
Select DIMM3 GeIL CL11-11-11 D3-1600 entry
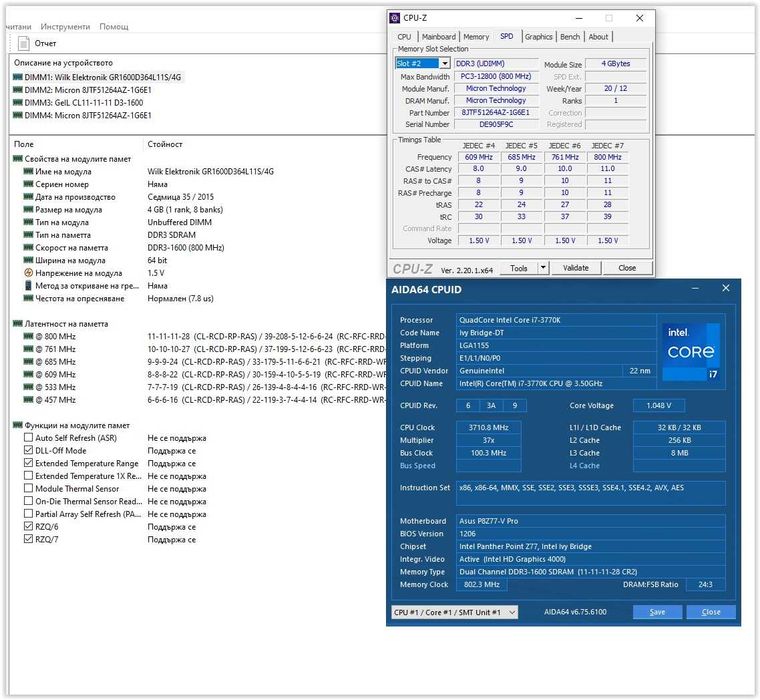pyautogui.click(x=78, y=103)
